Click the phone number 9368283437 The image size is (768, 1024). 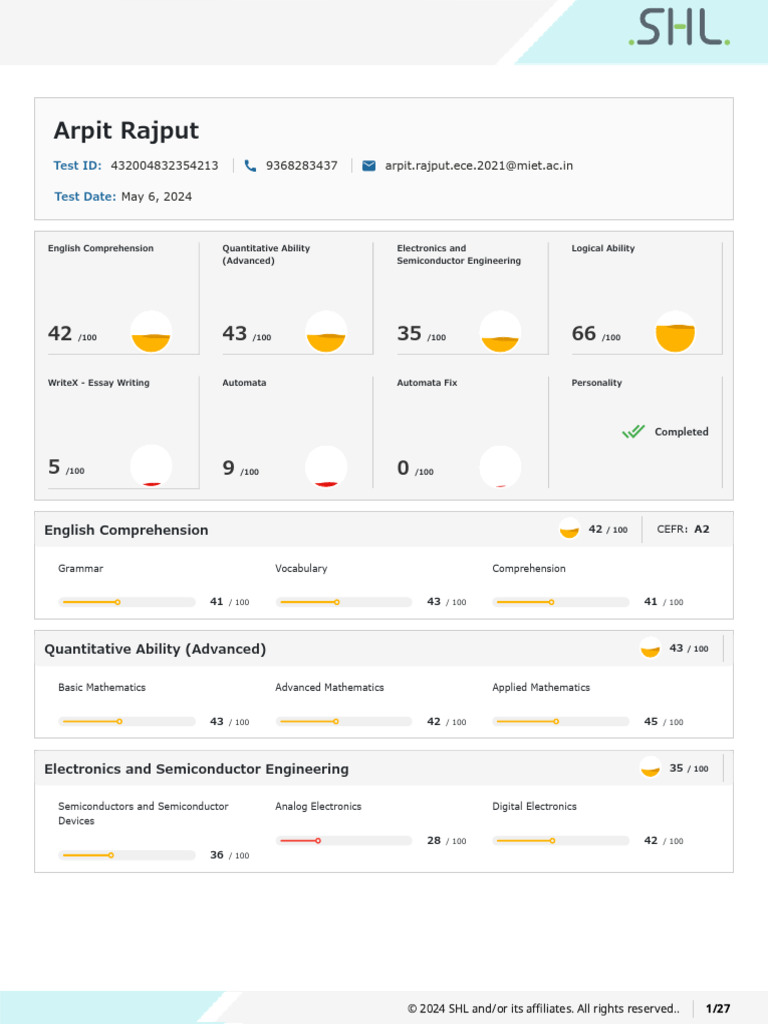pyautogui.click(x=301, y=165)
